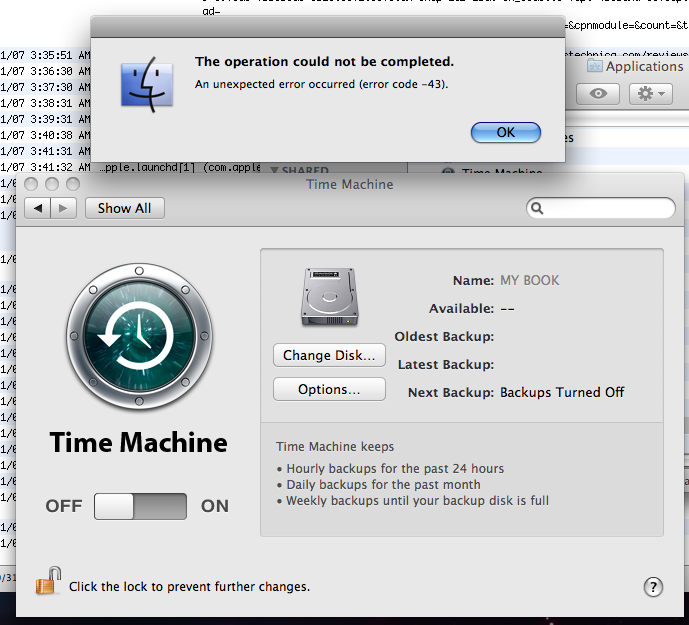Minimize the Time Machine preferences window
Image resolution: width=689 pixels, height=625 pixels.
pyautogui.click(x=52, y=184)
